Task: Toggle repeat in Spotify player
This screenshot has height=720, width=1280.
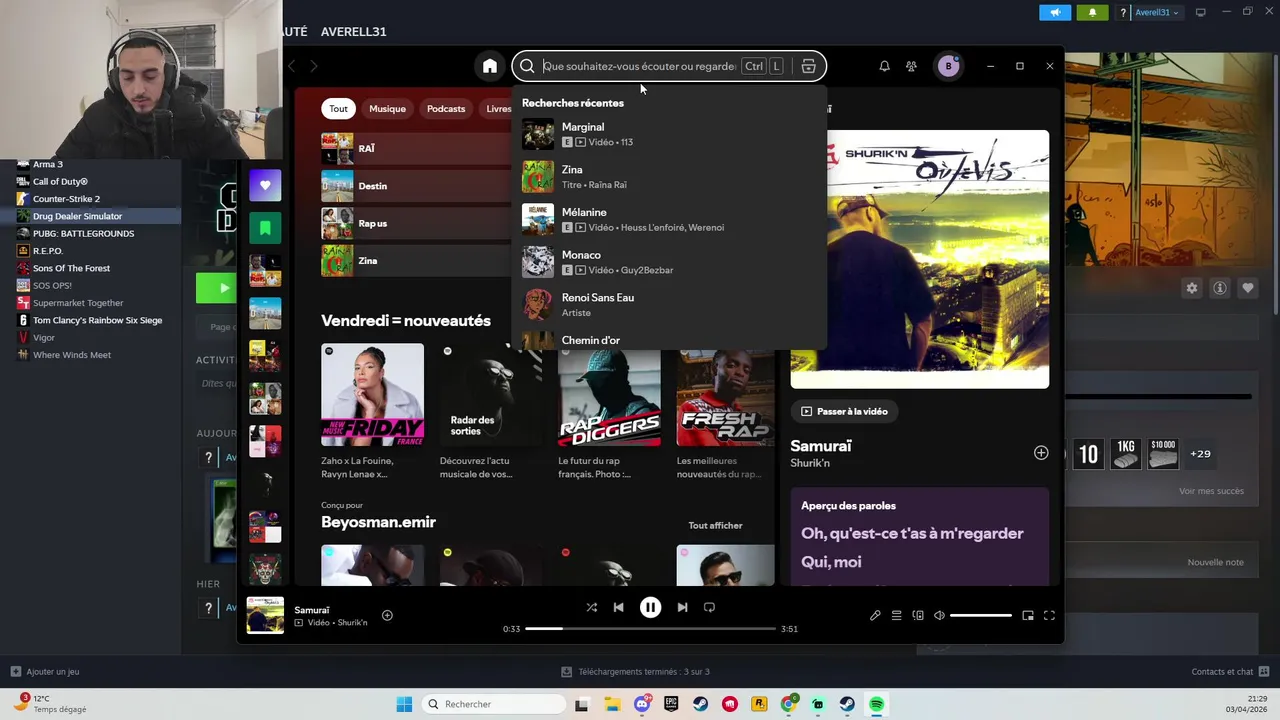Action: (x=709, y=607)
